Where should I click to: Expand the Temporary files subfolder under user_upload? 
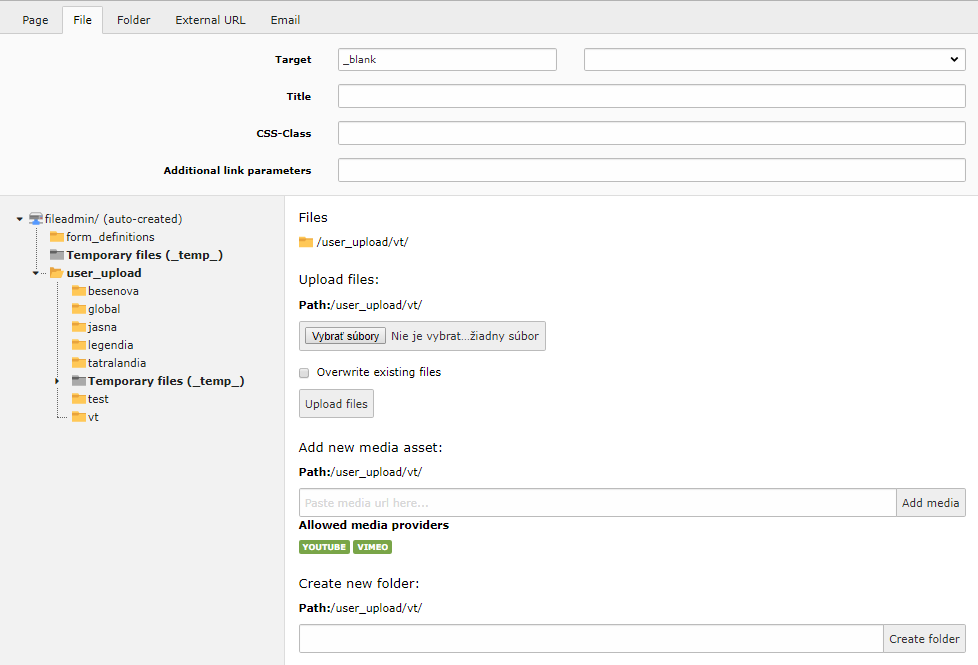pyautogui.click(x=57, y=381)
